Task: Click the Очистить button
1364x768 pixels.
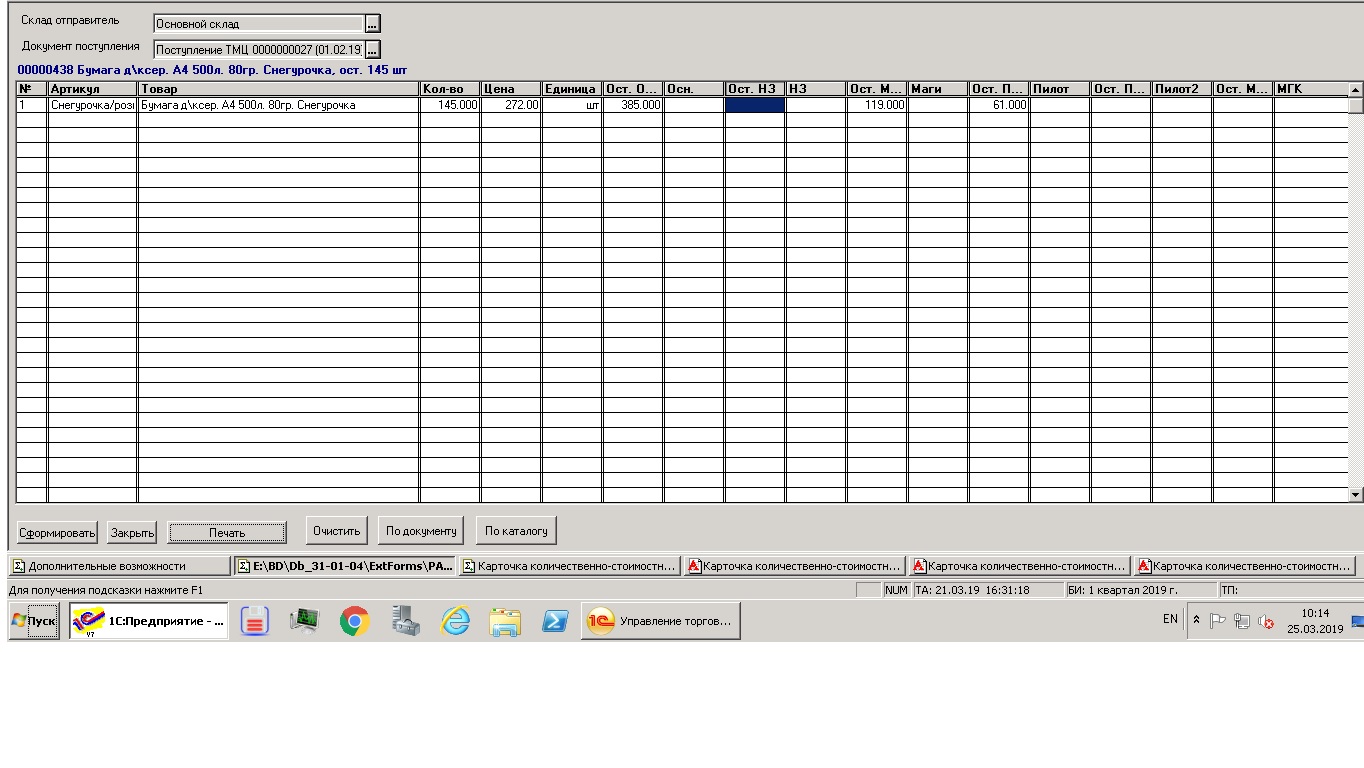Action: [336, 531]
